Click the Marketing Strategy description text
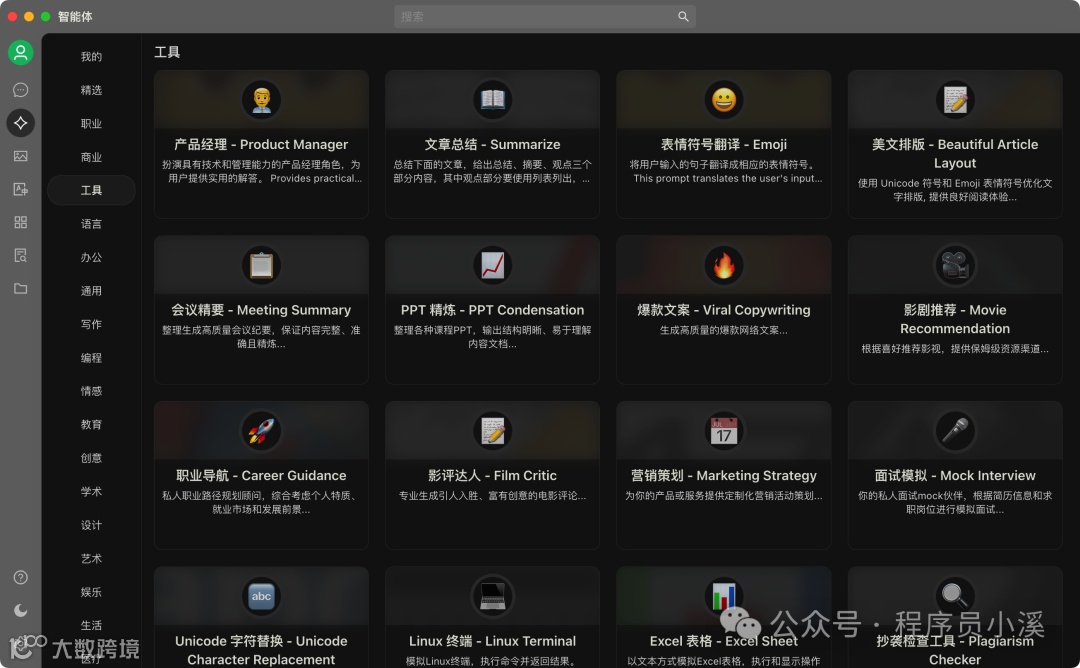Screen dimensions: 1080x668 pos(724,495)
